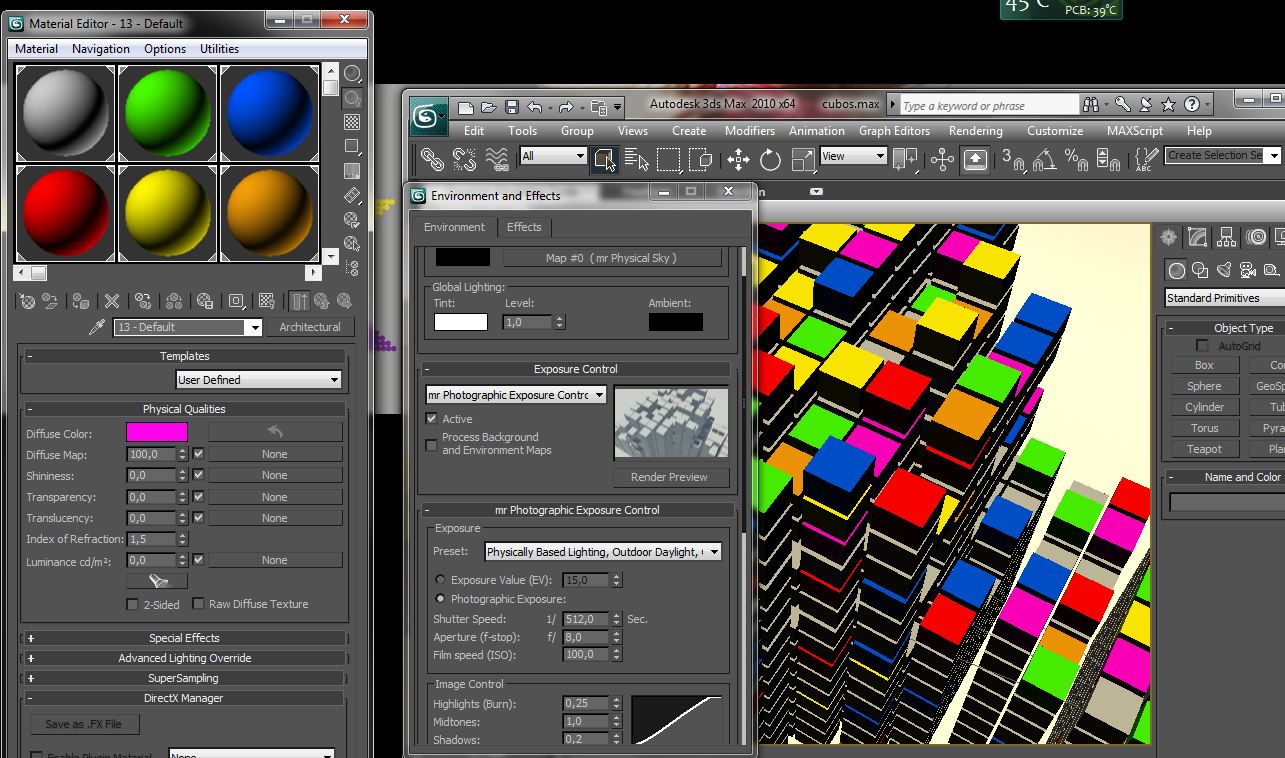This screenshot has width=1285, height=758.
Task: Select Exposure Value (EV) radio button
Action: click(x=440, y=579)
